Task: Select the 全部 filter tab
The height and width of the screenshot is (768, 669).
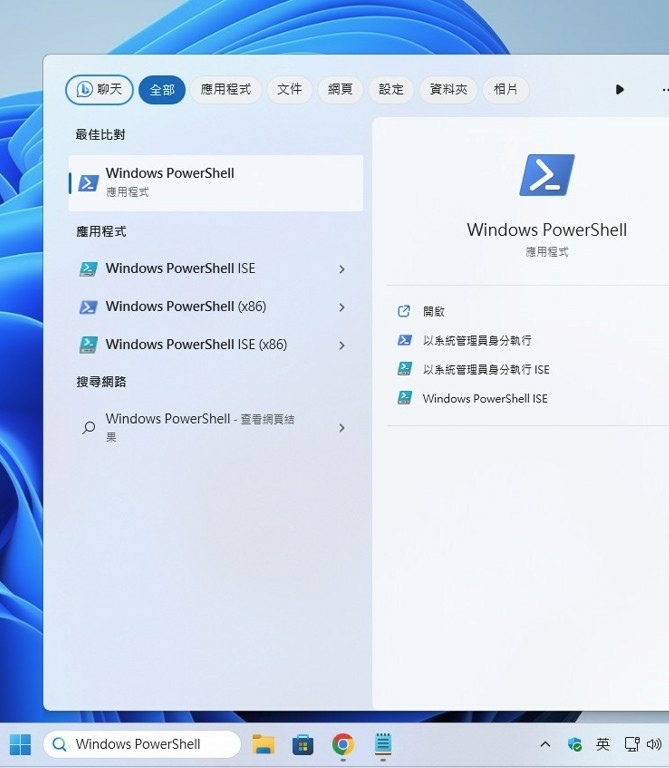Action: pyautogui.click(x=162, y=90)
